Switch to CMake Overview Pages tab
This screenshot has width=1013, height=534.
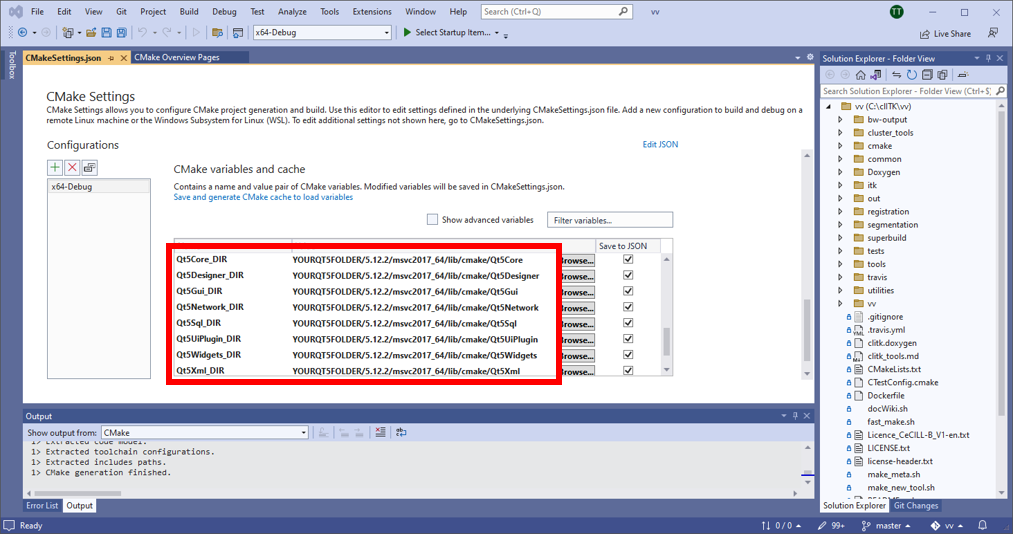click(177, 57)
